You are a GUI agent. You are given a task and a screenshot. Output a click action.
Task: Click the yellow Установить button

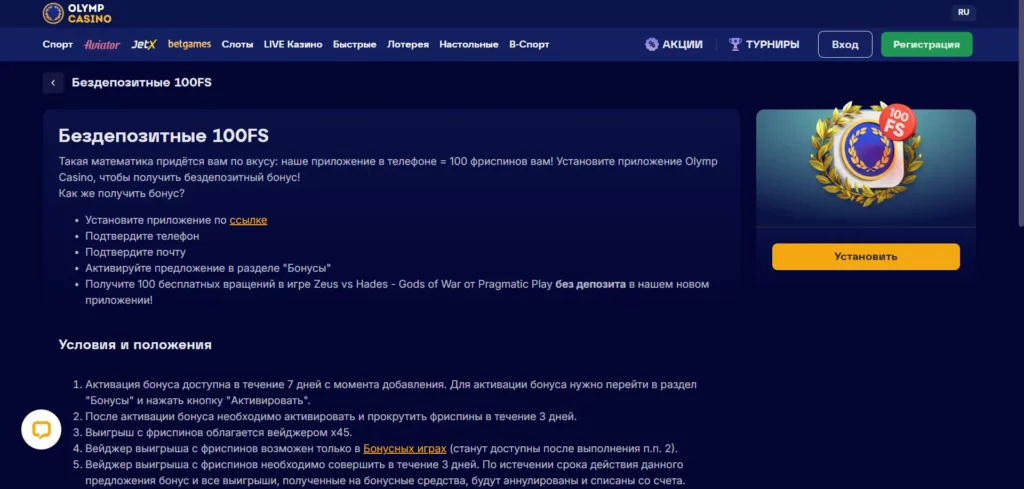(866, 257)
